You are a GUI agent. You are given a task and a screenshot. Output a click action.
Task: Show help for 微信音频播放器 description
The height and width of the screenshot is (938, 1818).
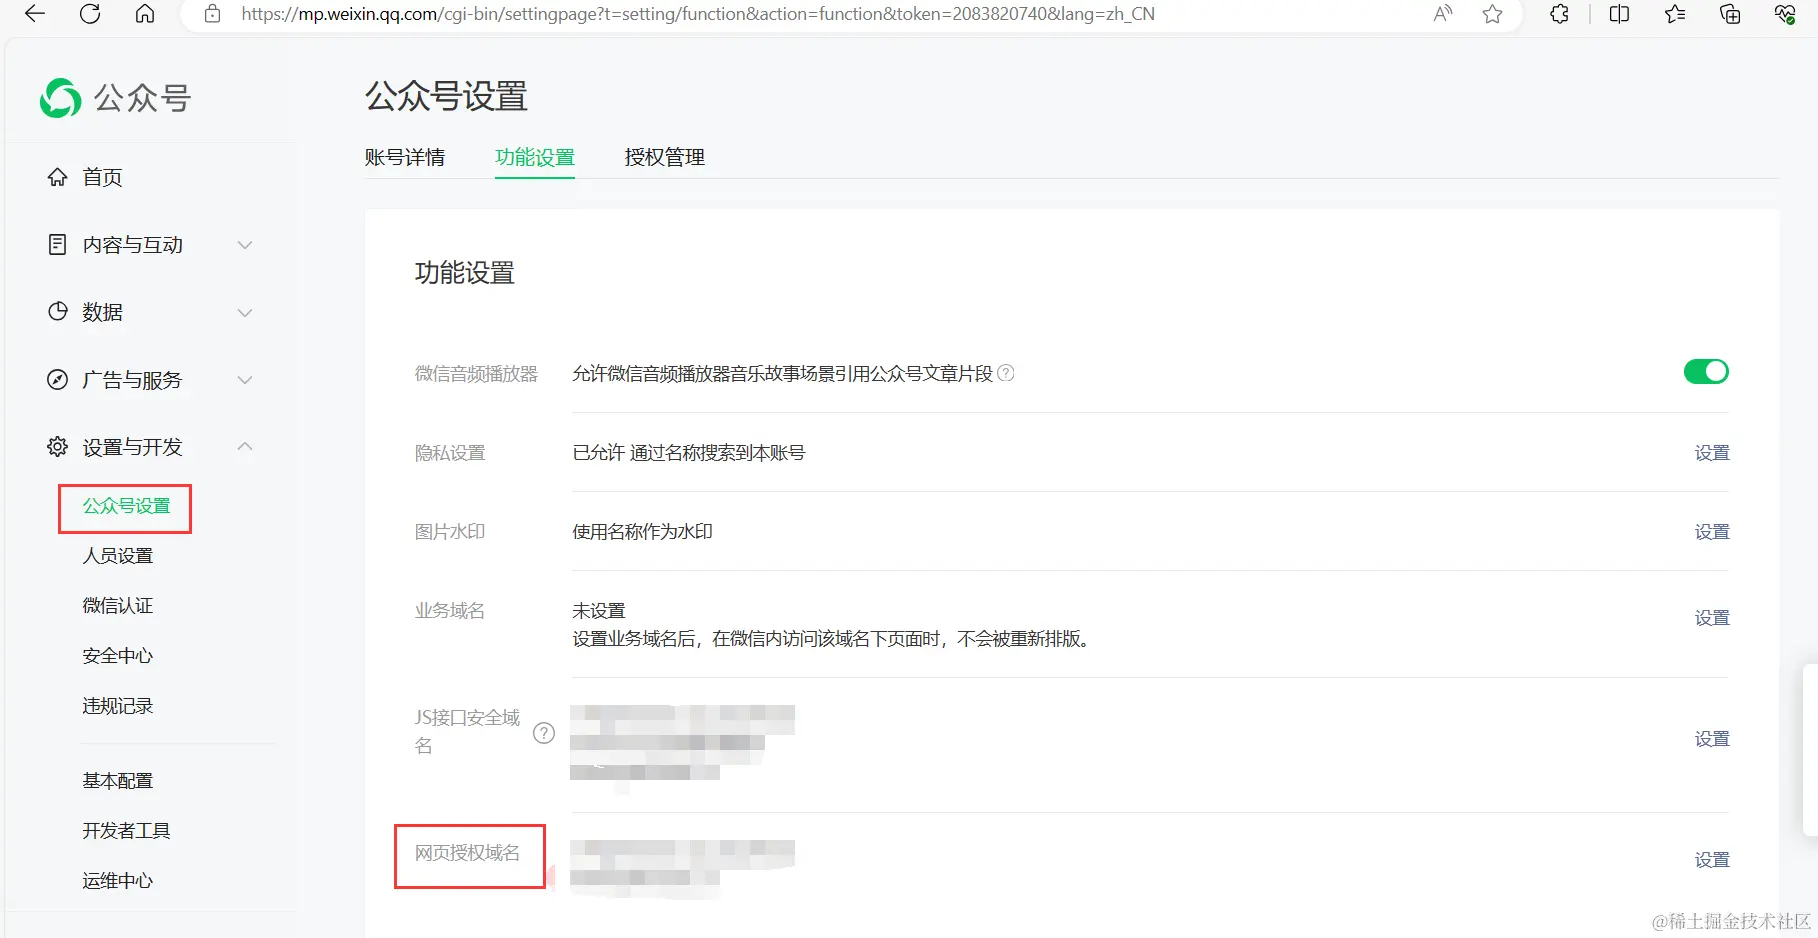pyautogui.click(x=1006, y=373)
